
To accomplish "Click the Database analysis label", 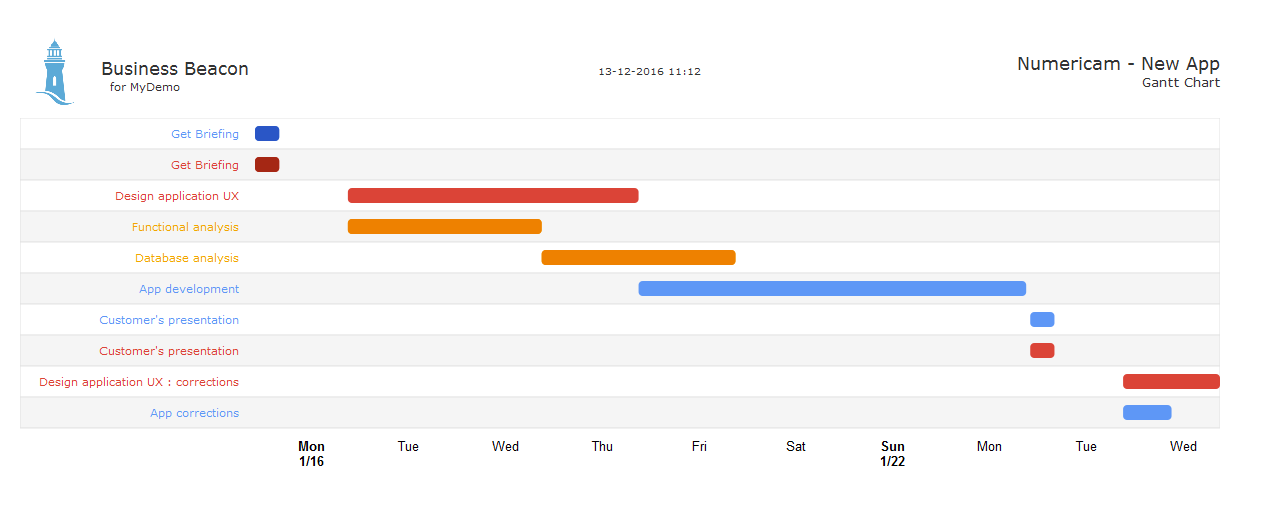I will tap(187, 258).
